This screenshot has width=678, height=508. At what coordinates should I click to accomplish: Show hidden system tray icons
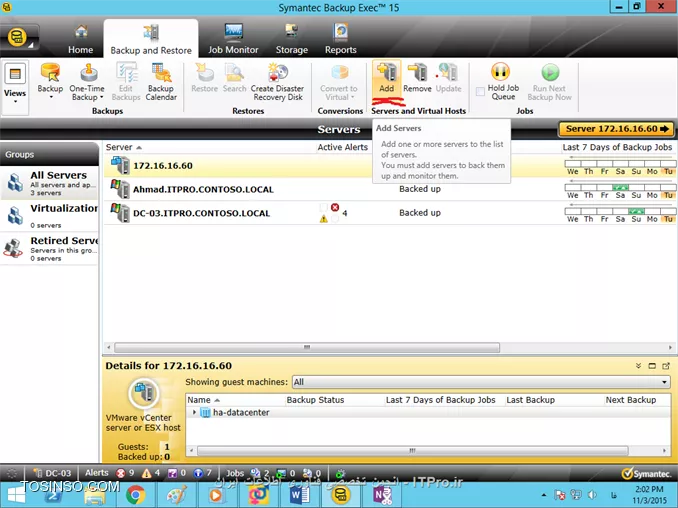pos(544,495)
